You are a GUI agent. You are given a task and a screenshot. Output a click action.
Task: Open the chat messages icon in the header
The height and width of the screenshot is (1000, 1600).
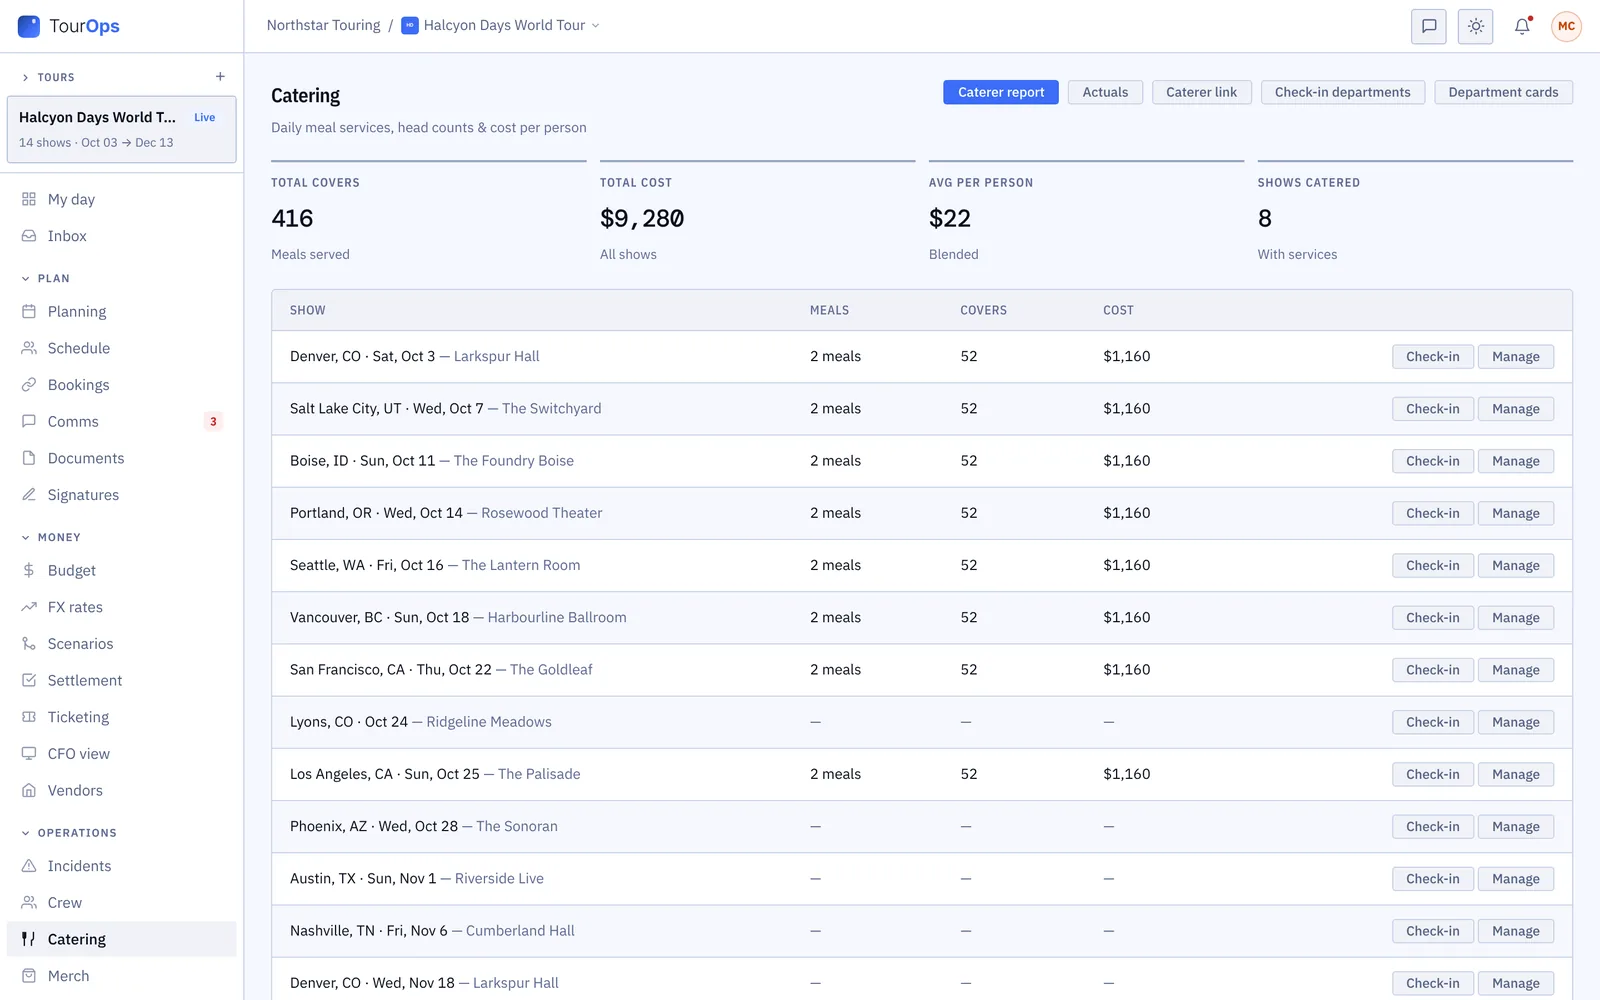point(1429,27)
